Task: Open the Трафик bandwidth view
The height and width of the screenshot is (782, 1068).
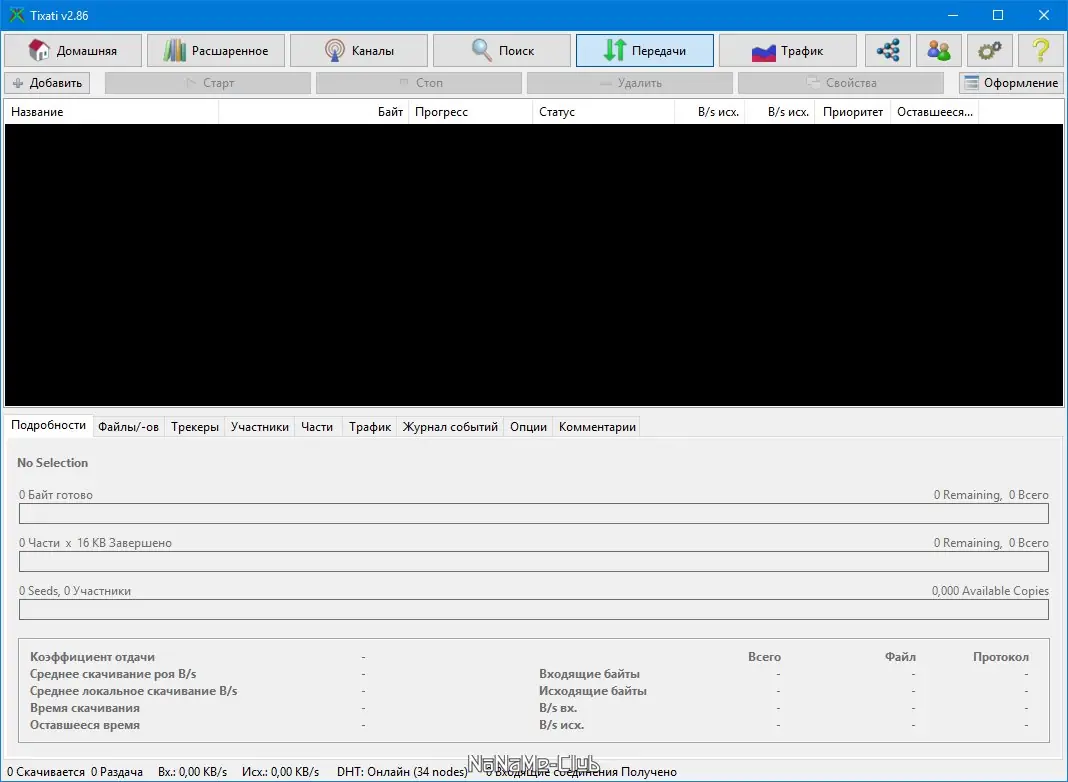Action: point(788,50)
